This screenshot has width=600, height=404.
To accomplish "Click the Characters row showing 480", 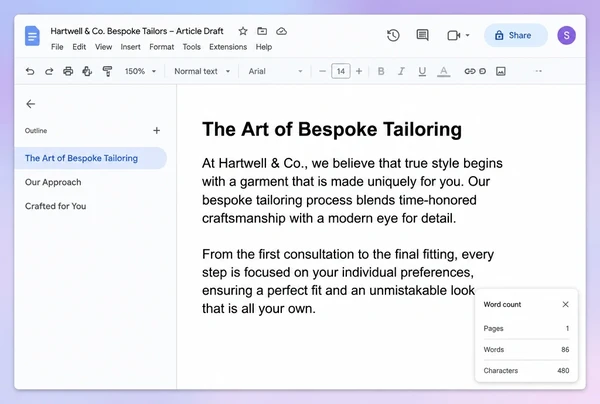I will 526,371.
